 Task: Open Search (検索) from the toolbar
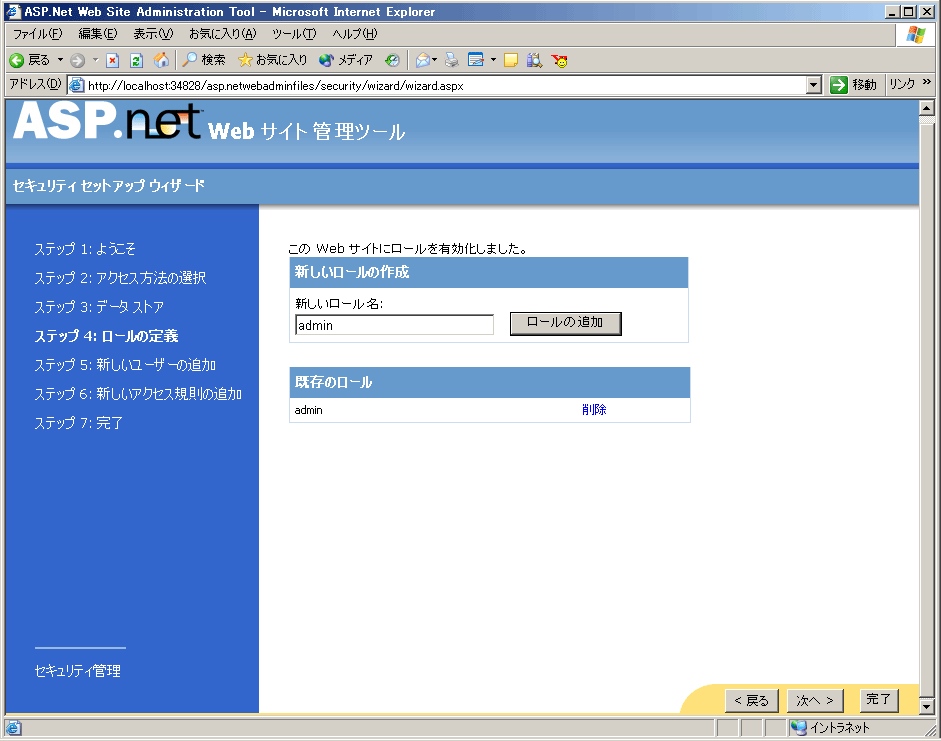click(x=204, y=60)
